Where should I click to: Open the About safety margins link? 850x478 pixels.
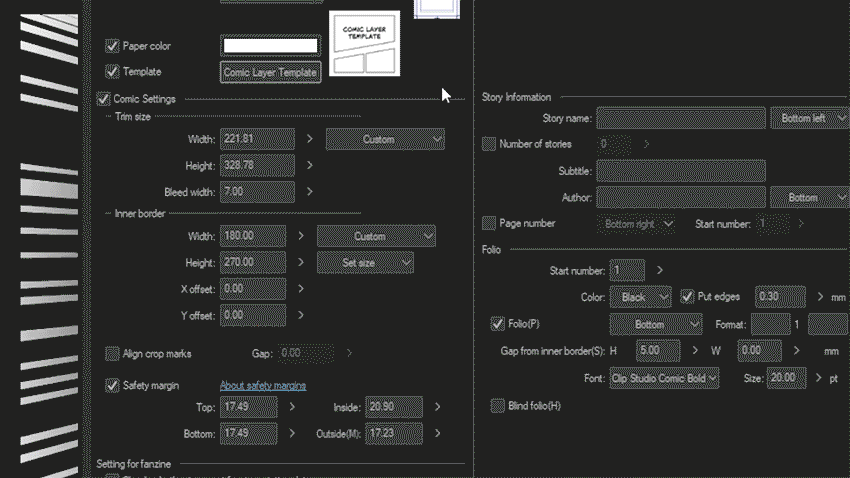tap(263, 385)
